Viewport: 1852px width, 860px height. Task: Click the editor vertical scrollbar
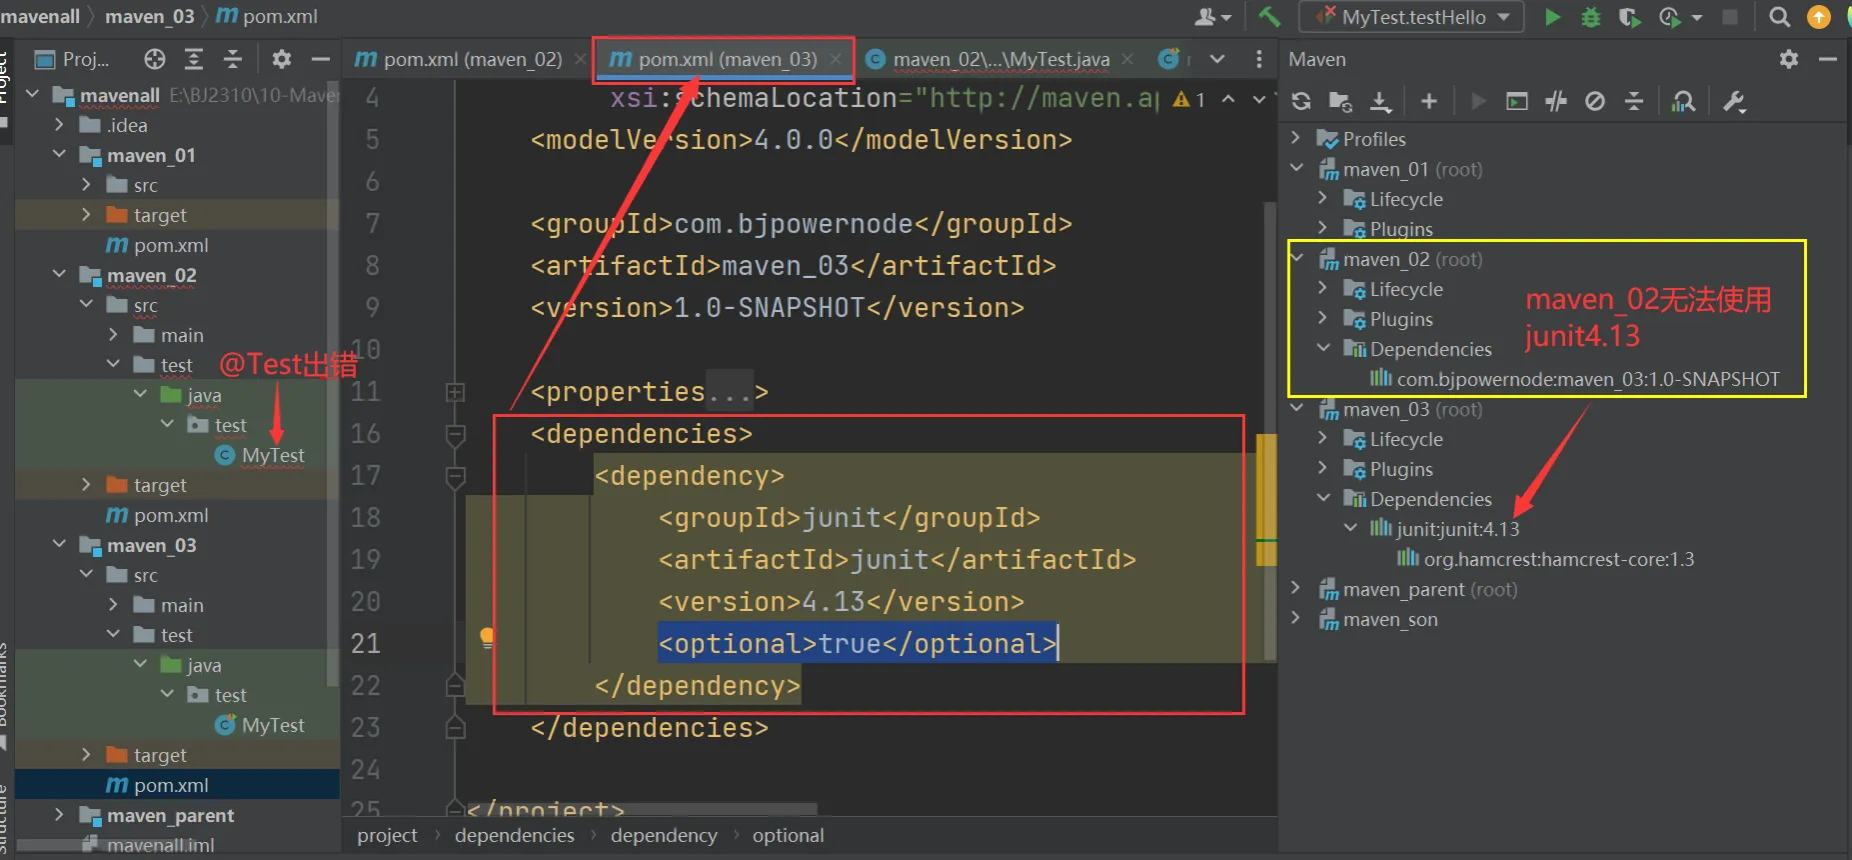pos(1269,430)
